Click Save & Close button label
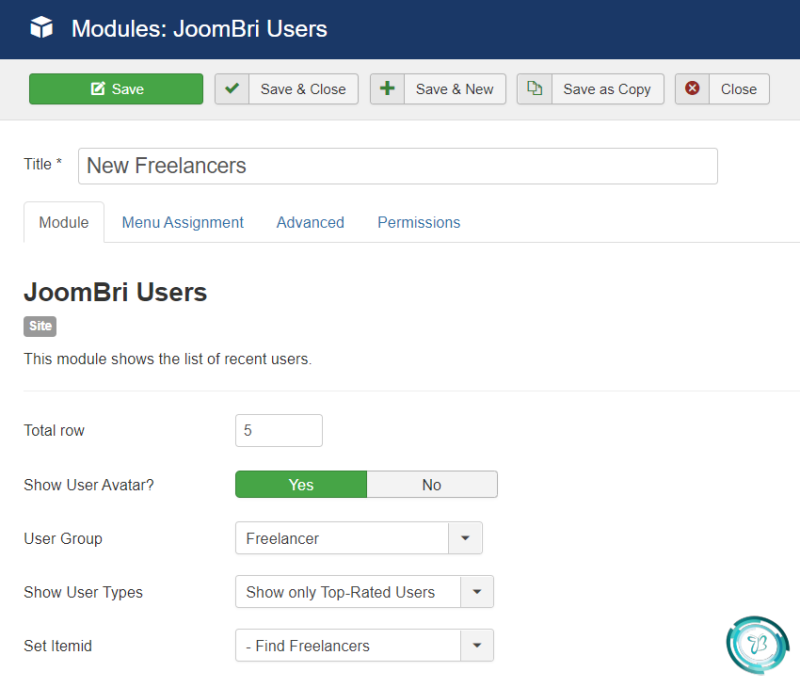 (303, 89)
